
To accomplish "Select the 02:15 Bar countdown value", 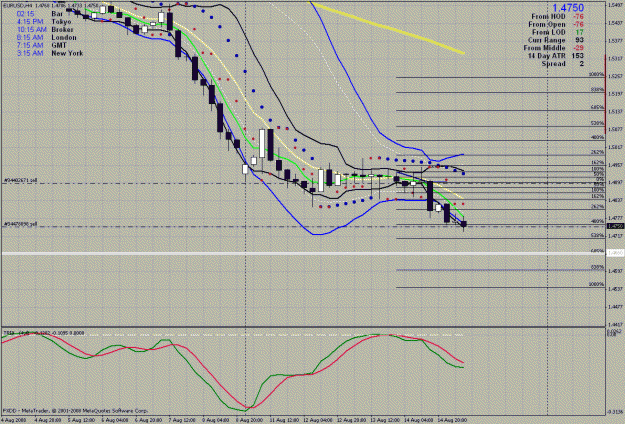I will tap(25, 14).
